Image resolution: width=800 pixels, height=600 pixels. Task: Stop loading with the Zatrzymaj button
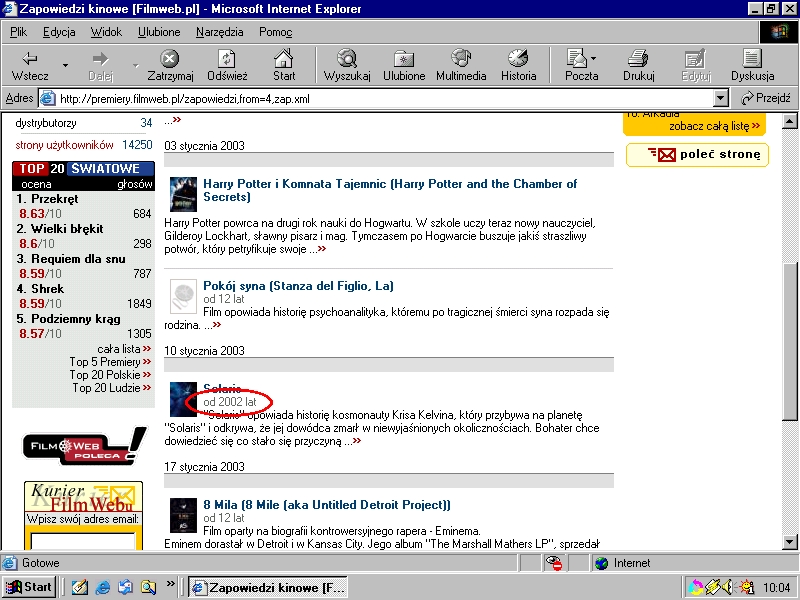coord(170,65)
